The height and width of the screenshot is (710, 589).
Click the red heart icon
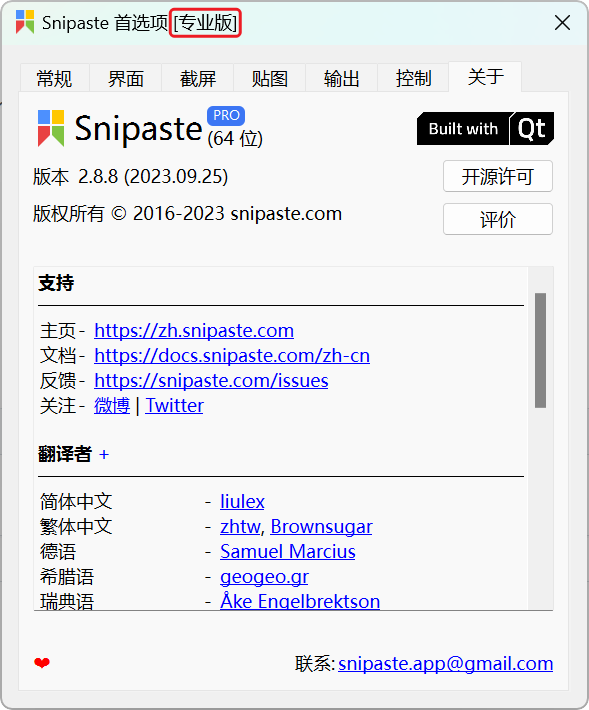point(42,663)
